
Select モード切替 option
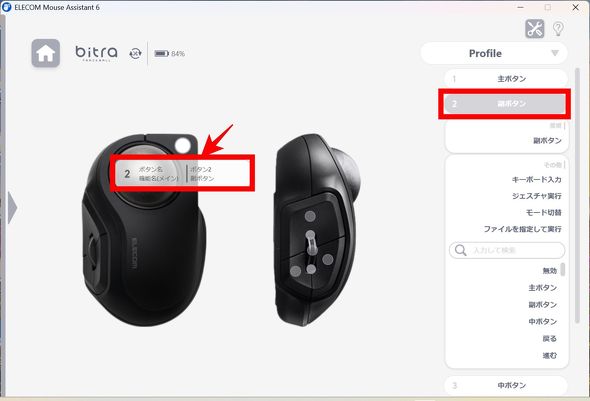click(x=543, y=213)
